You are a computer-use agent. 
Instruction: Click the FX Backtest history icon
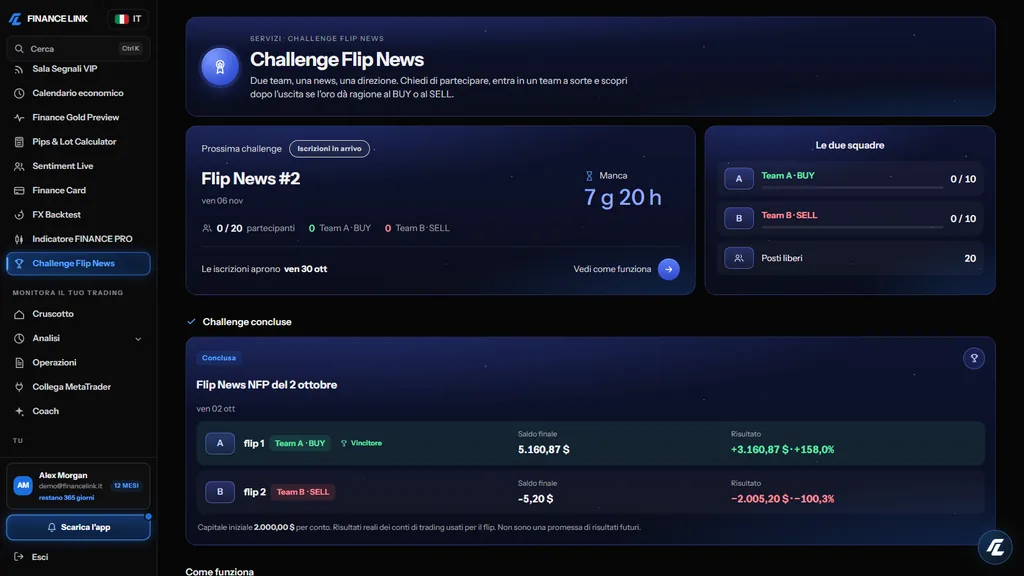19,215
